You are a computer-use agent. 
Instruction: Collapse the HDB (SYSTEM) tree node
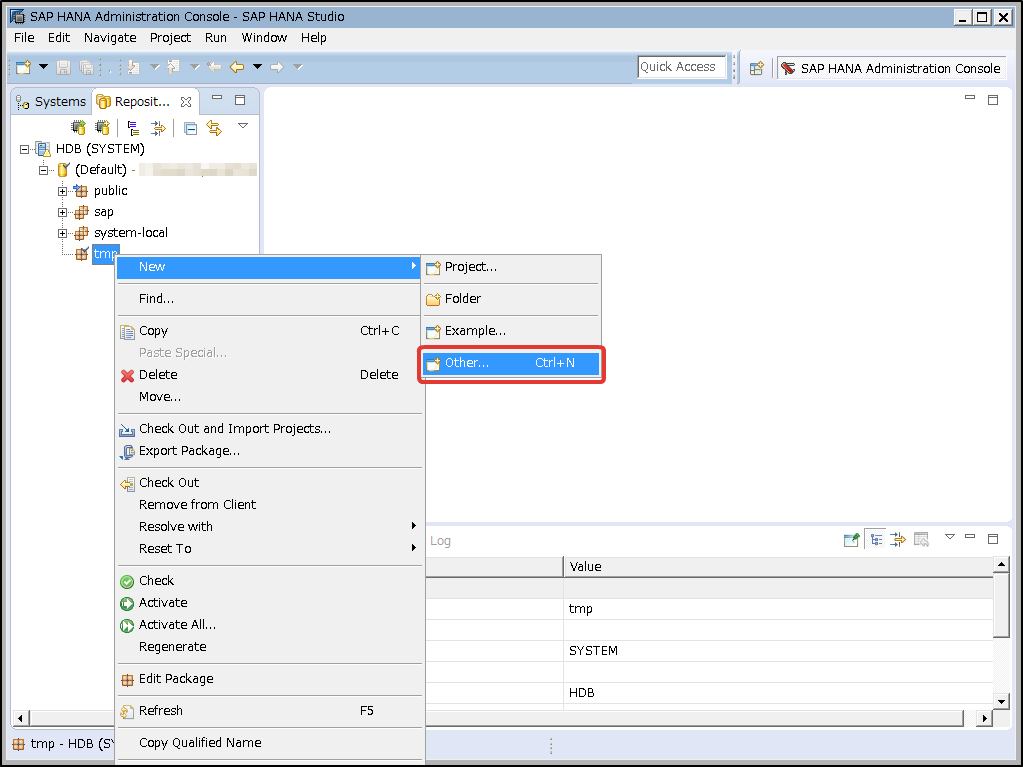click(24, 149)
